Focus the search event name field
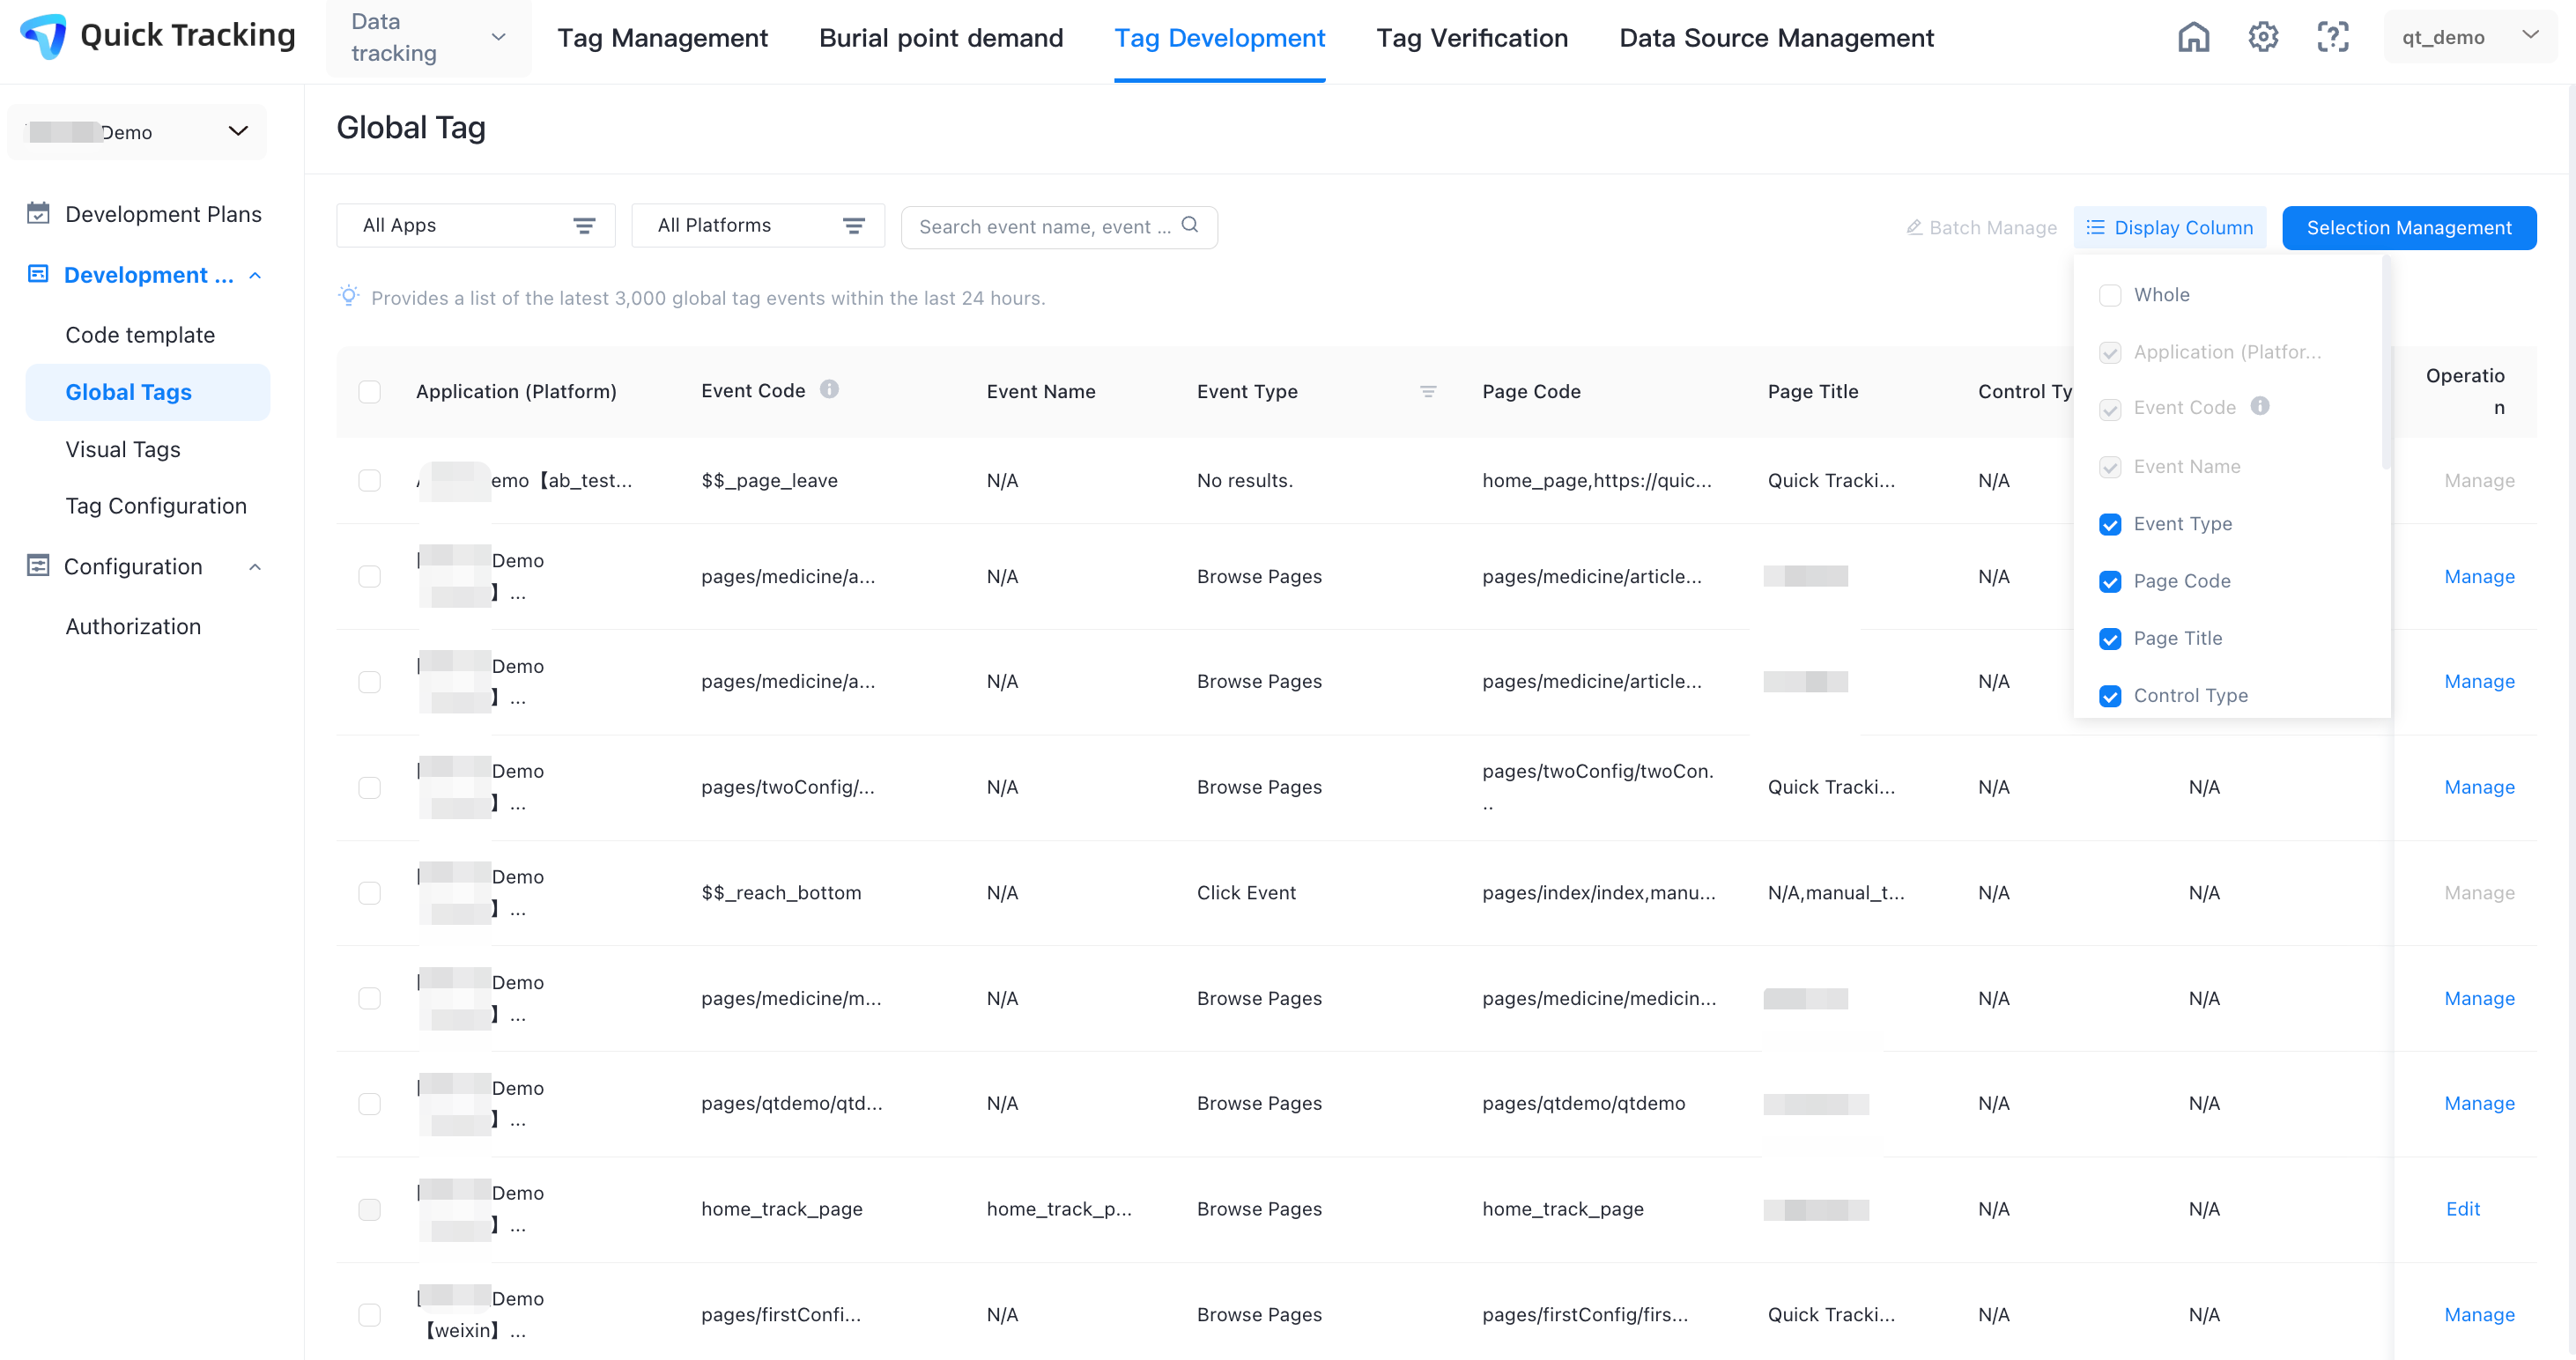 [1044, 227]
